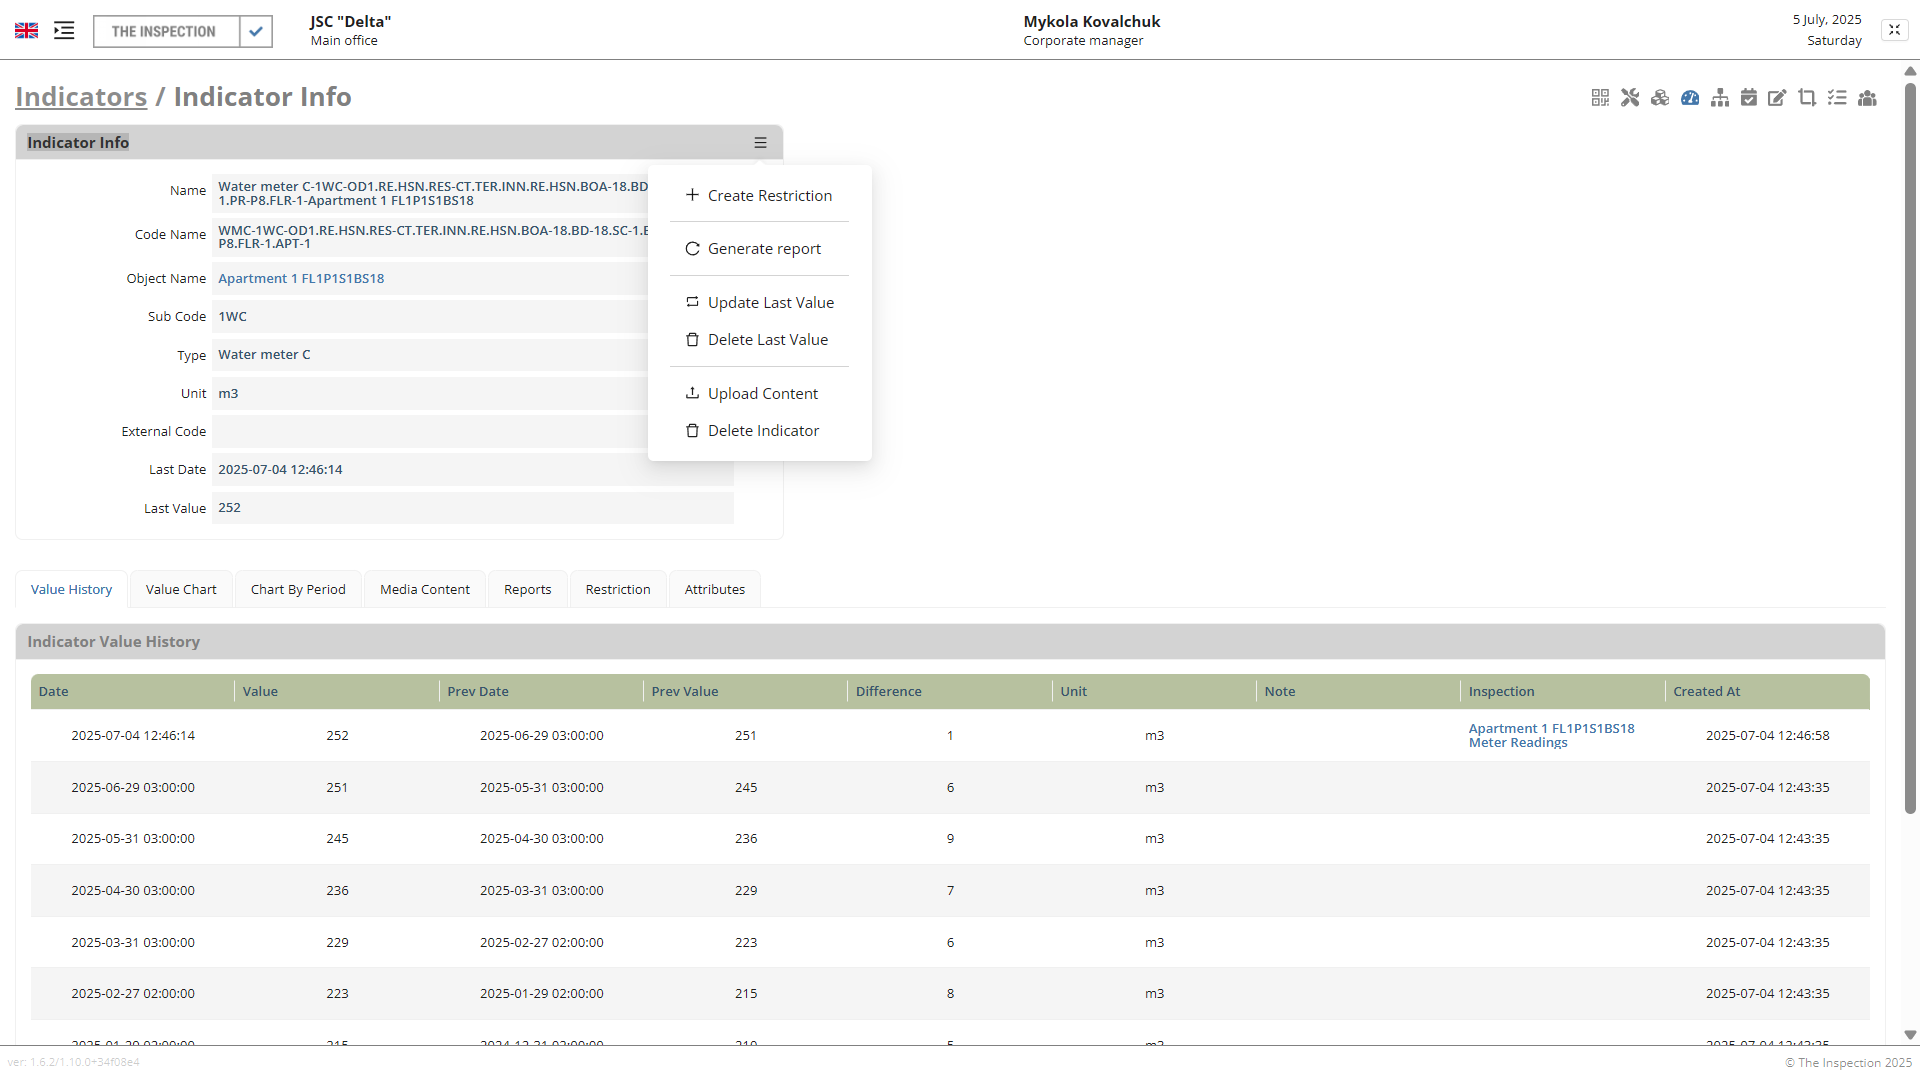The height and width of the screenshot is (1080, 1920).
Task: Choose Delete Last Value menu entry
Action: pos(767,340)
